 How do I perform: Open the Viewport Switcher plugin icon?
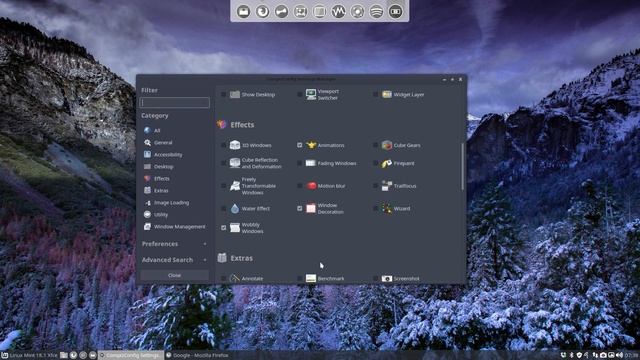311,94
